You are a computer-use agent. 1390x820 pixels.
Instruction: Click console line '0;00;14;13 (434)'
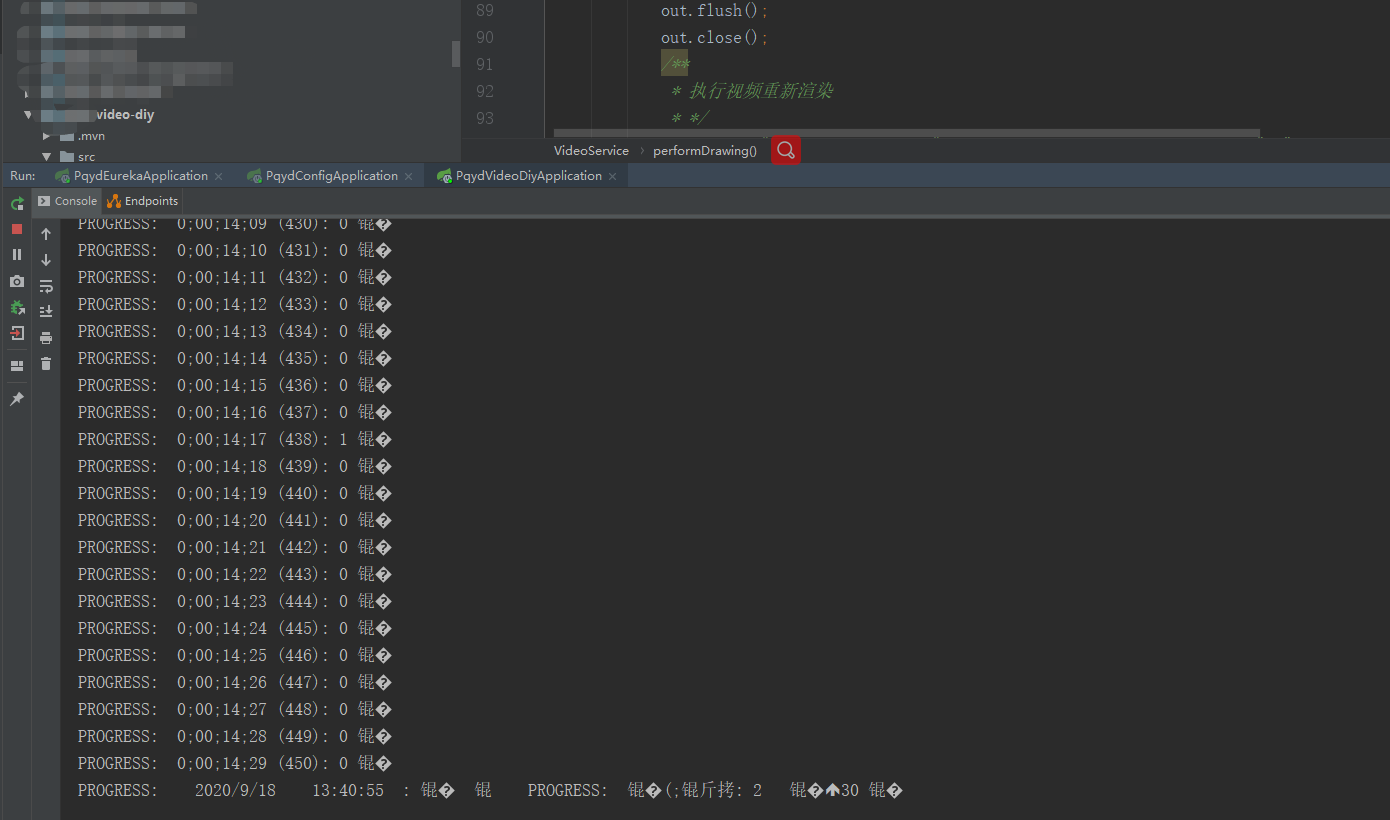tap(235, 331)
